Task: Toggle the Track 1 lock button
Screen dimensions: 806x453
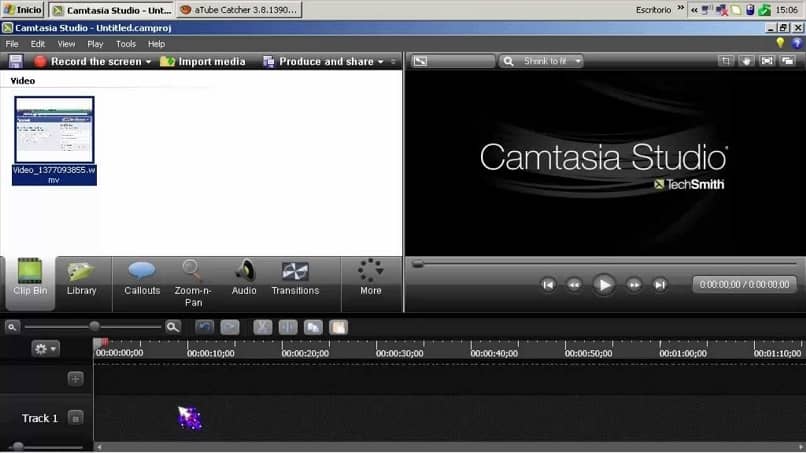Action: [x=76, y=418]
